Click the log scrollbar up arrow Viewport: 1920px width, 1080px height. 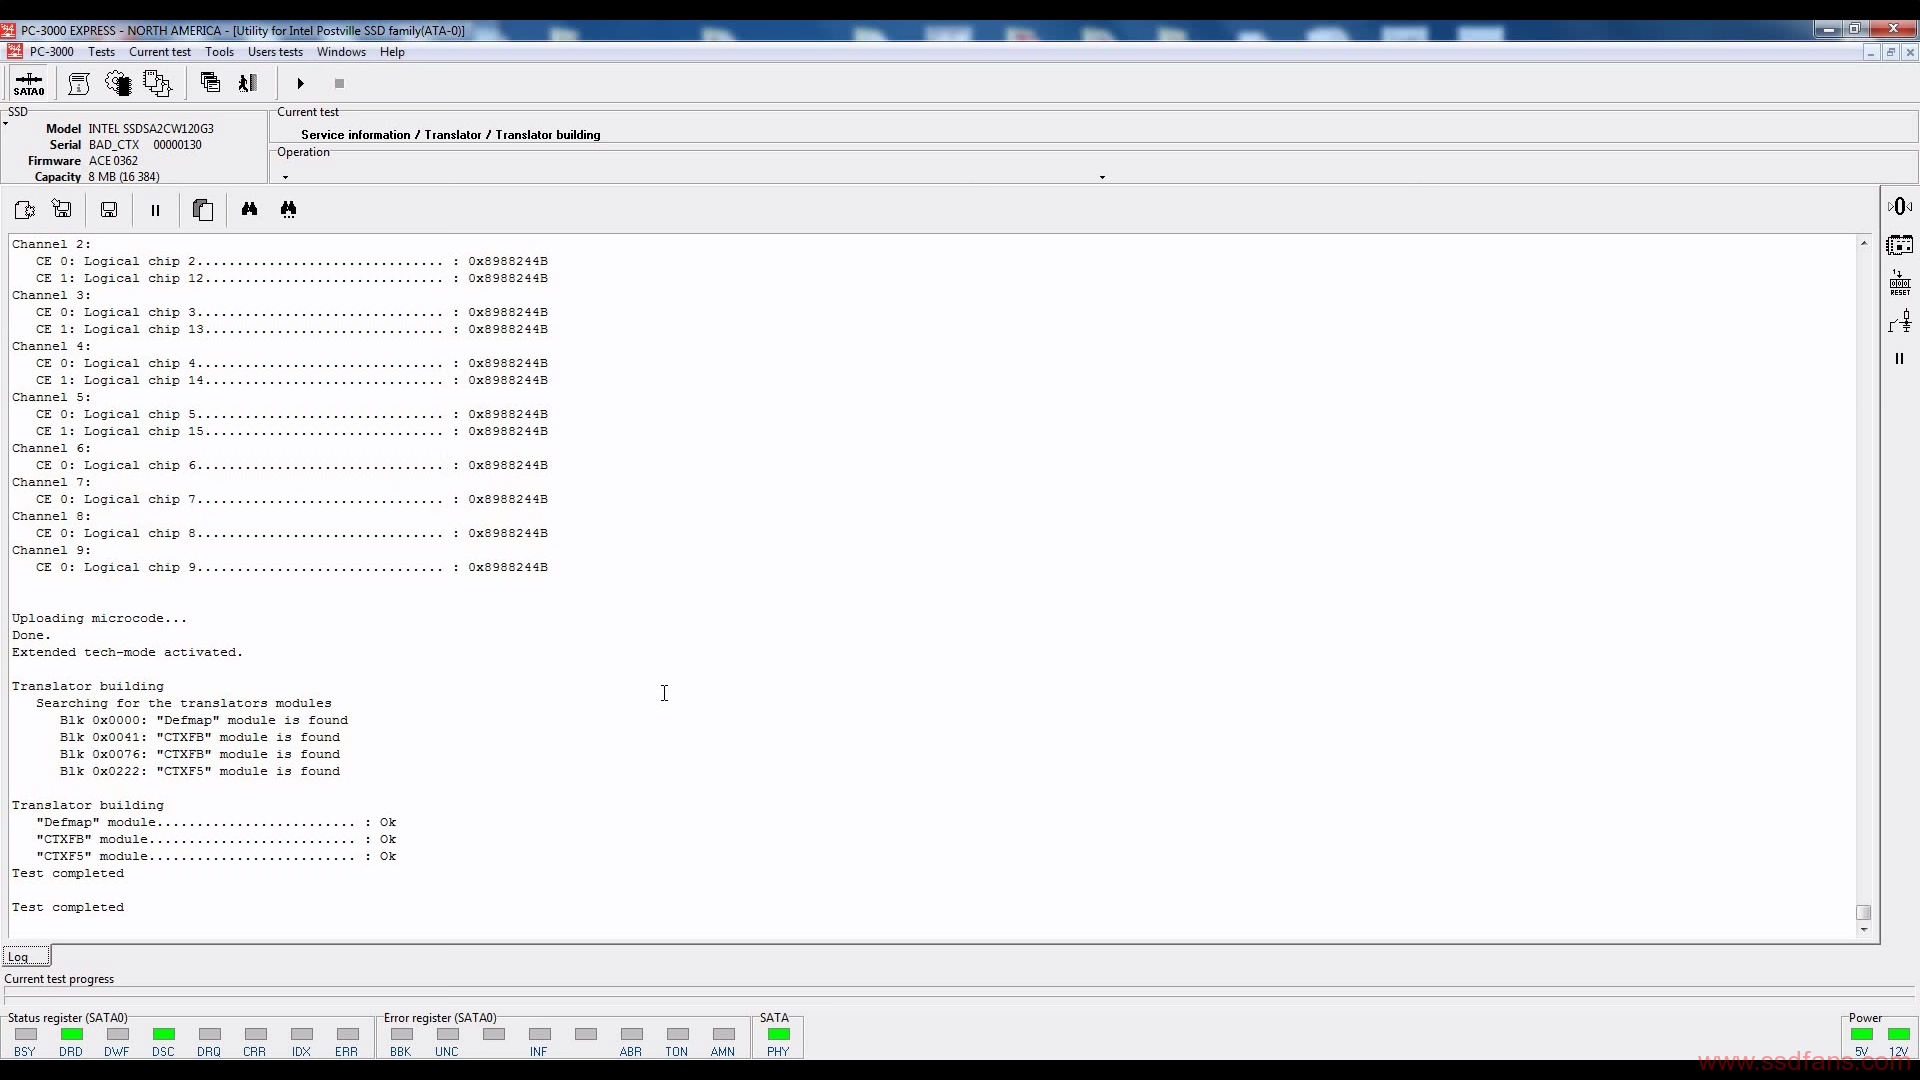point(1864,243)
